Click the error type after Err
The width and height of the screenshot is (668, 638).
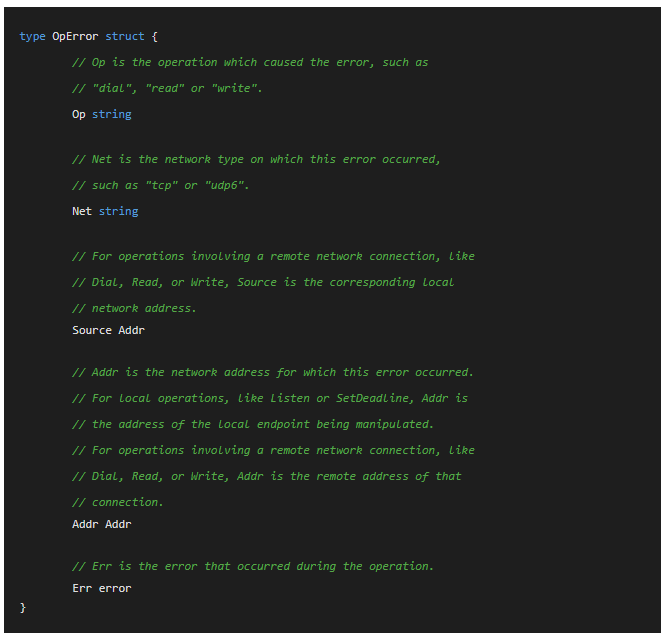coord(115,588)
